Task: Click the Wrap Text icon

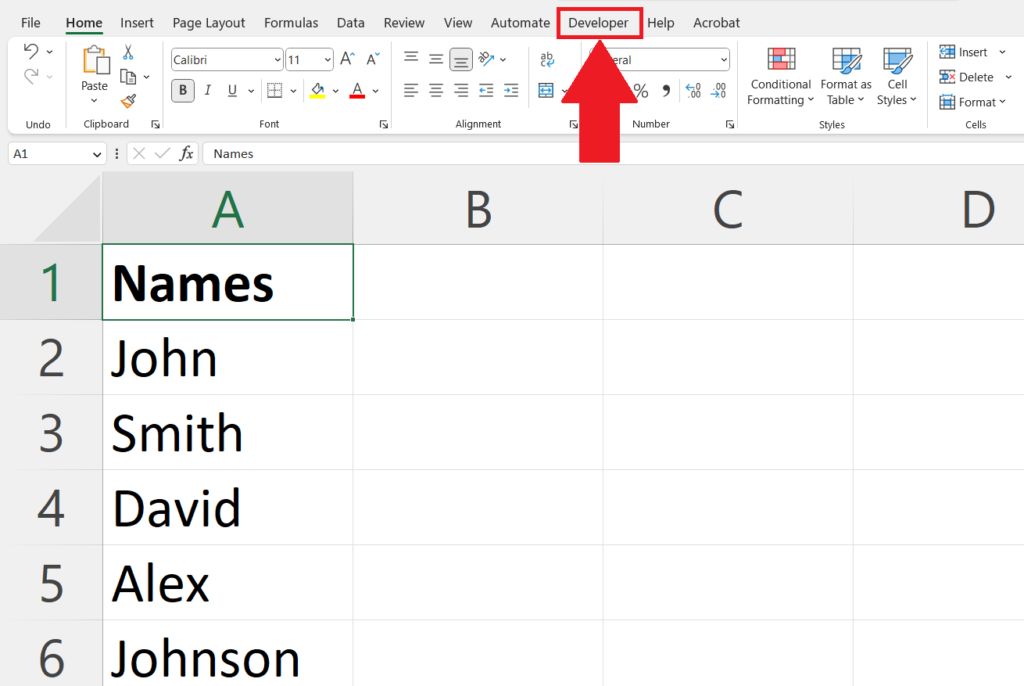Action: [547, 60]
